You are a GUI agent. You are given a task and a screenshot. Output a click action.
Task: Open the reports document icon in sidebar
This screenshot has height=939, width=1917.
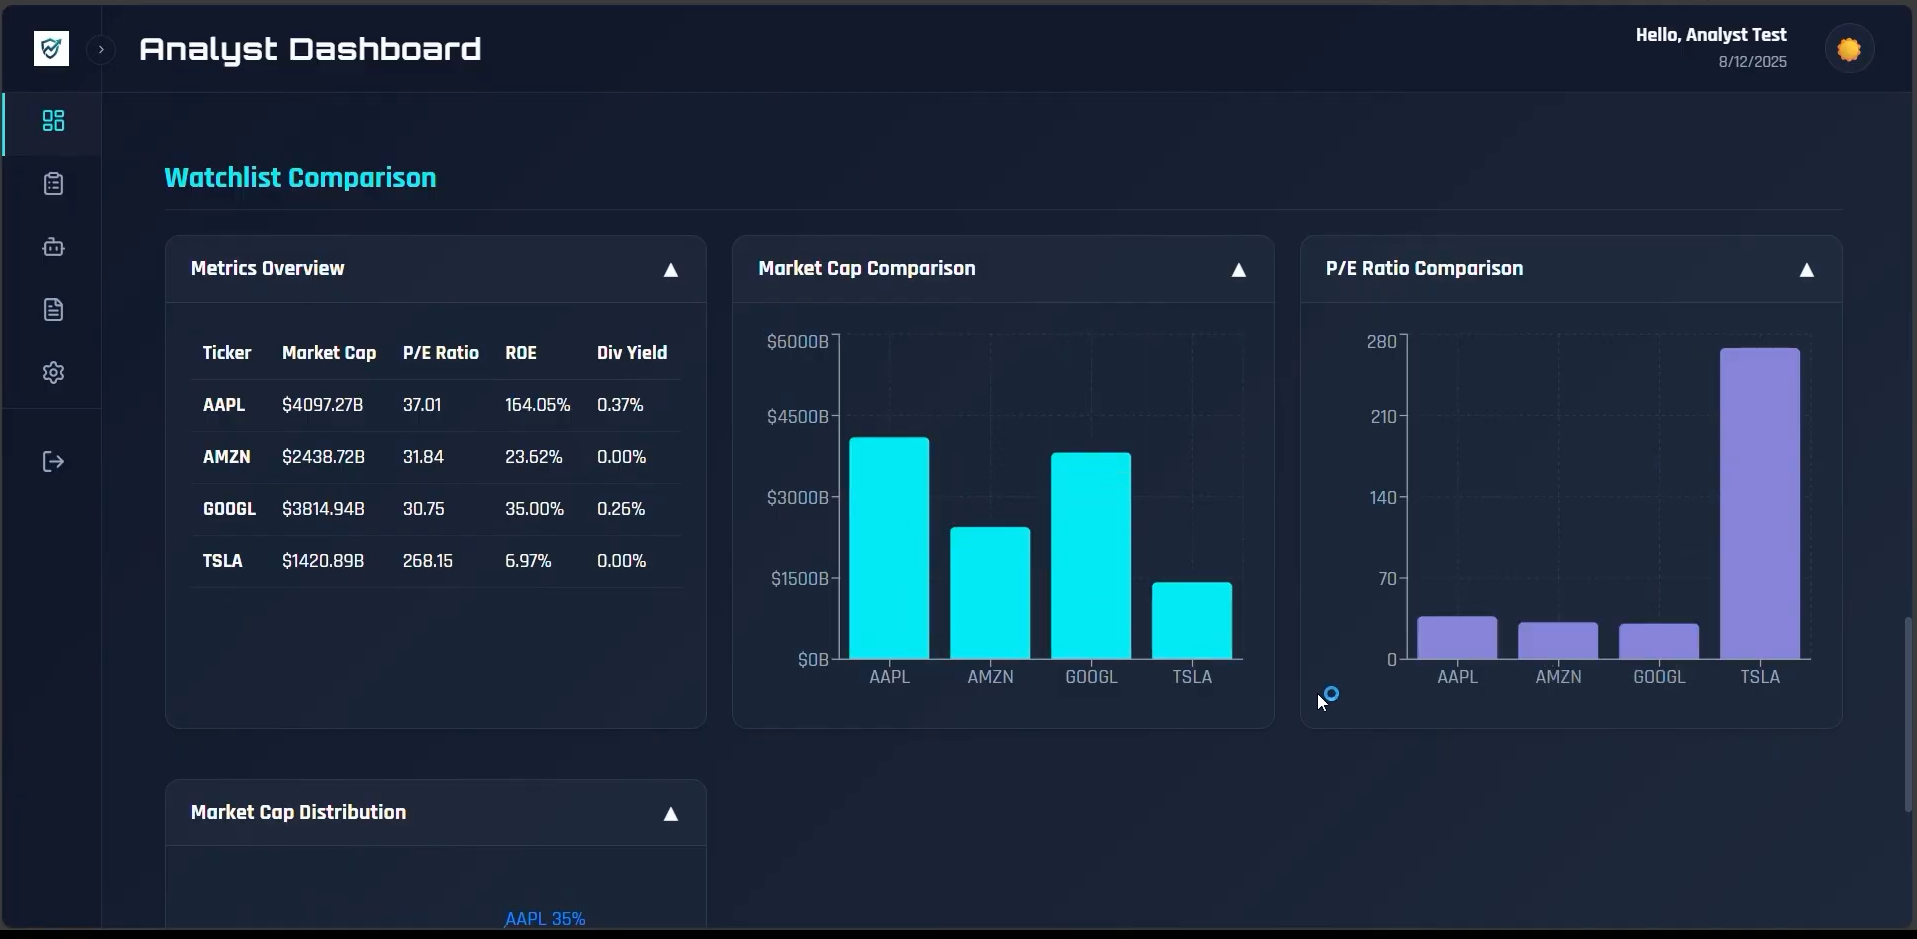tap(53, 310)
